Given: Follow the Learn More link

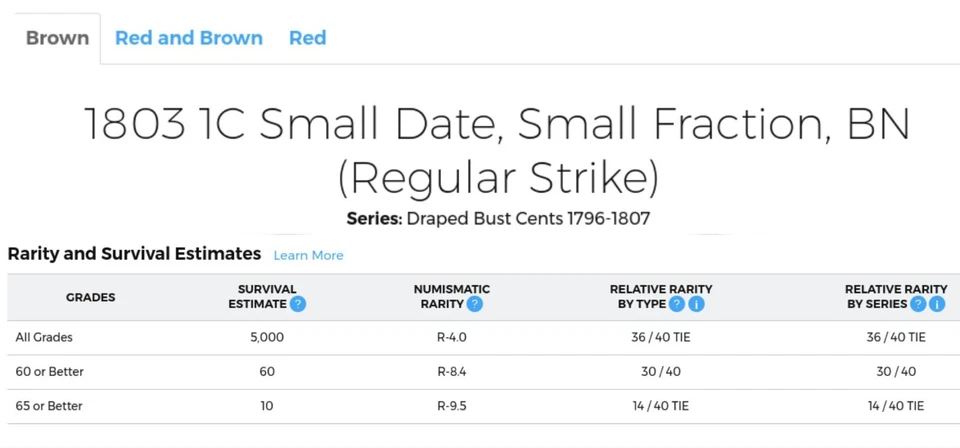Looking at the screenshot, I should [x=308, y=255].
